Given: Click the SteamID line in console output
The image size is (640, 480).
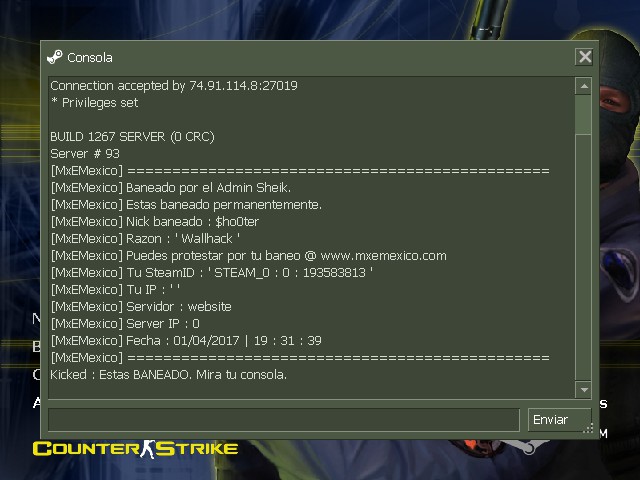Looking at the screenshot, I should pos(212,273).
